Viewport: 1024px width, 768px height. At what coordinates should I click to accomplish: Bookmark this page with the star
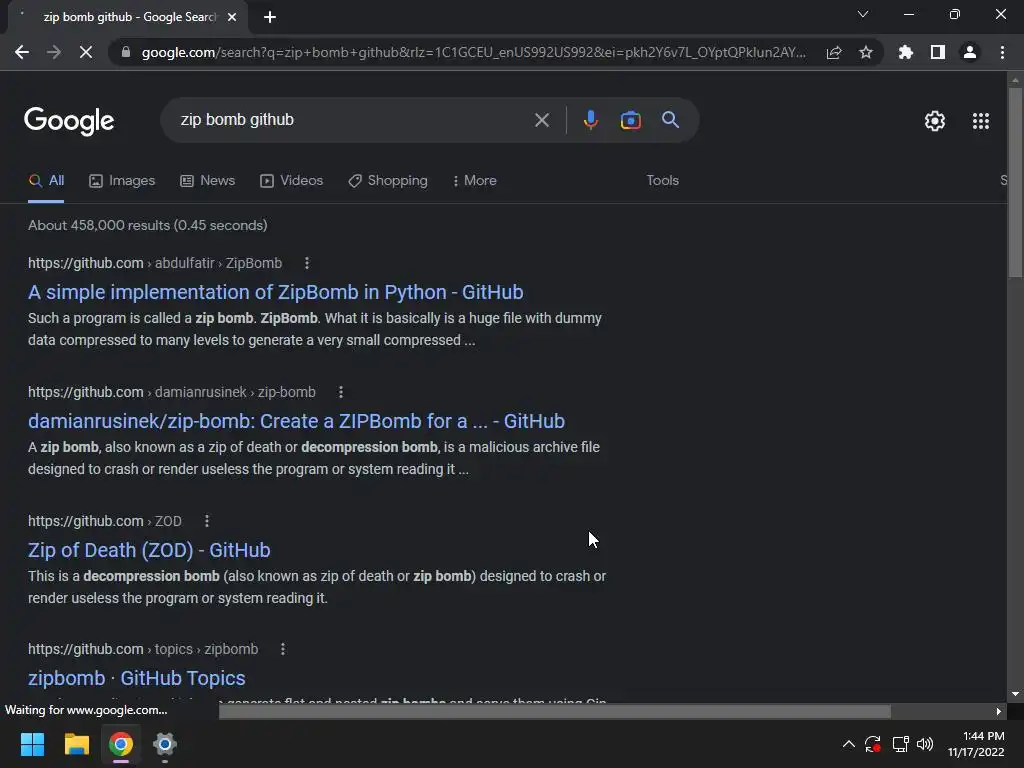pyautogui.click(x=866, y=52)
